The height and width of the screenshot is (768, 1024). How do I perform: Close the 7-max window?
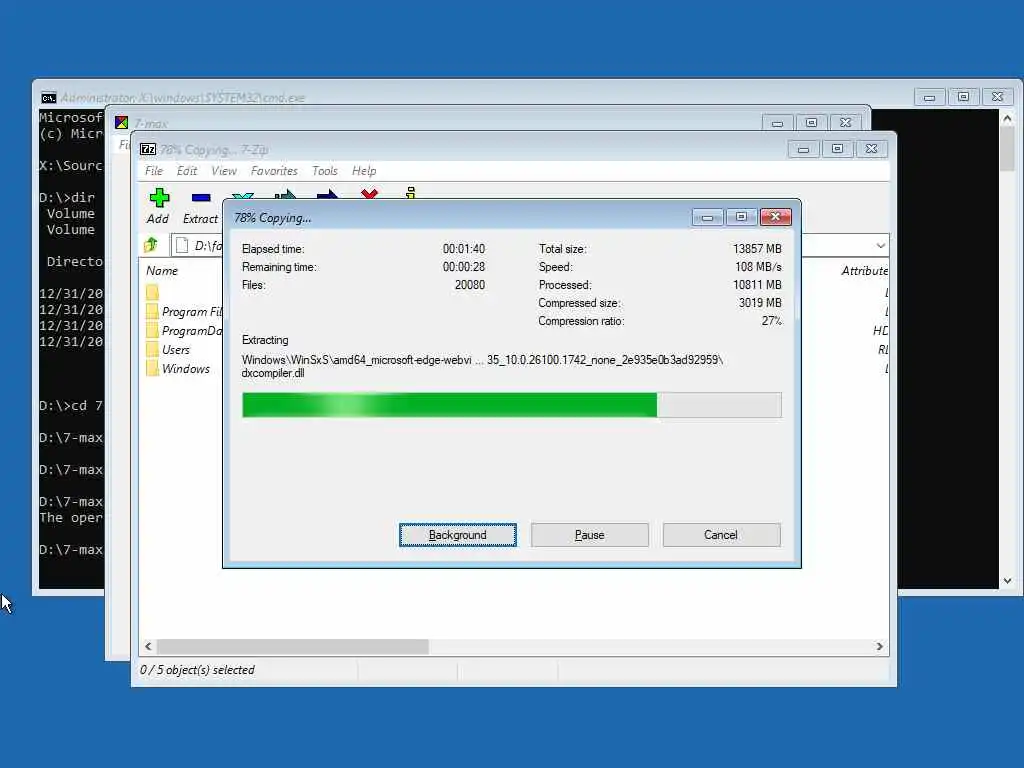click(x=846, y=123)
